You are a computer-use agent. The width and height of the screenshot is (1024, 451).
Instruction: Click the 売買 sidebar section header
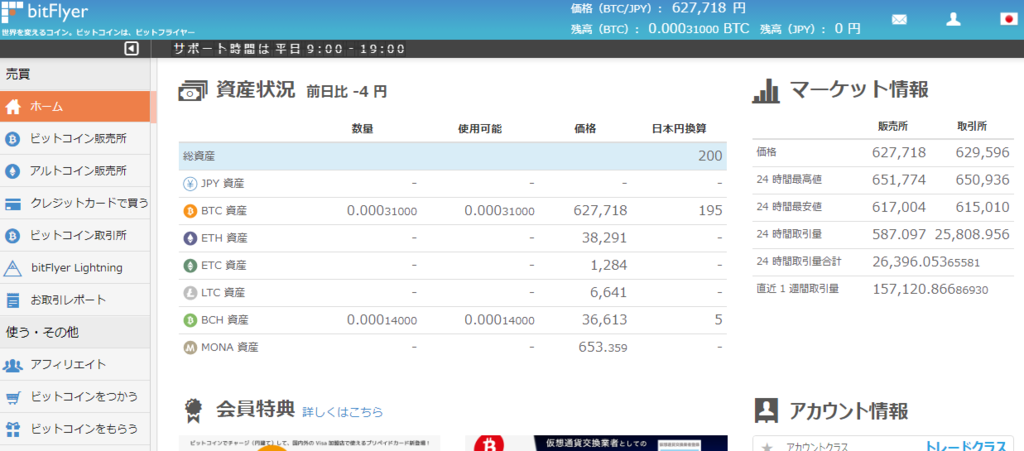[75, 75]
